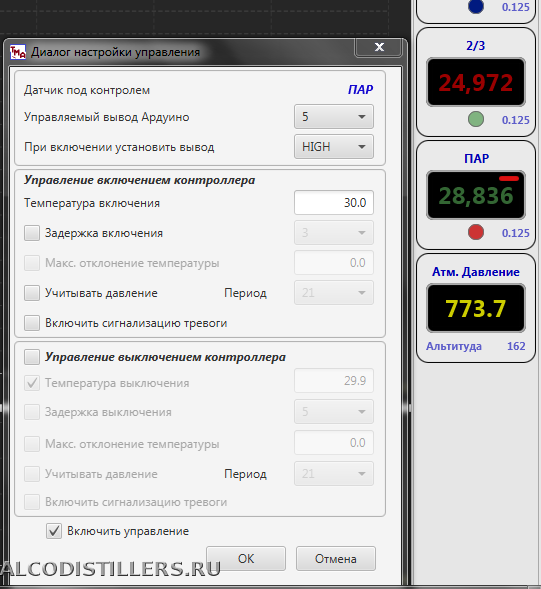Click the 24,972 temperature display
Image resolution: width=541 pixels, height=589 pixels.
(476, 82)
